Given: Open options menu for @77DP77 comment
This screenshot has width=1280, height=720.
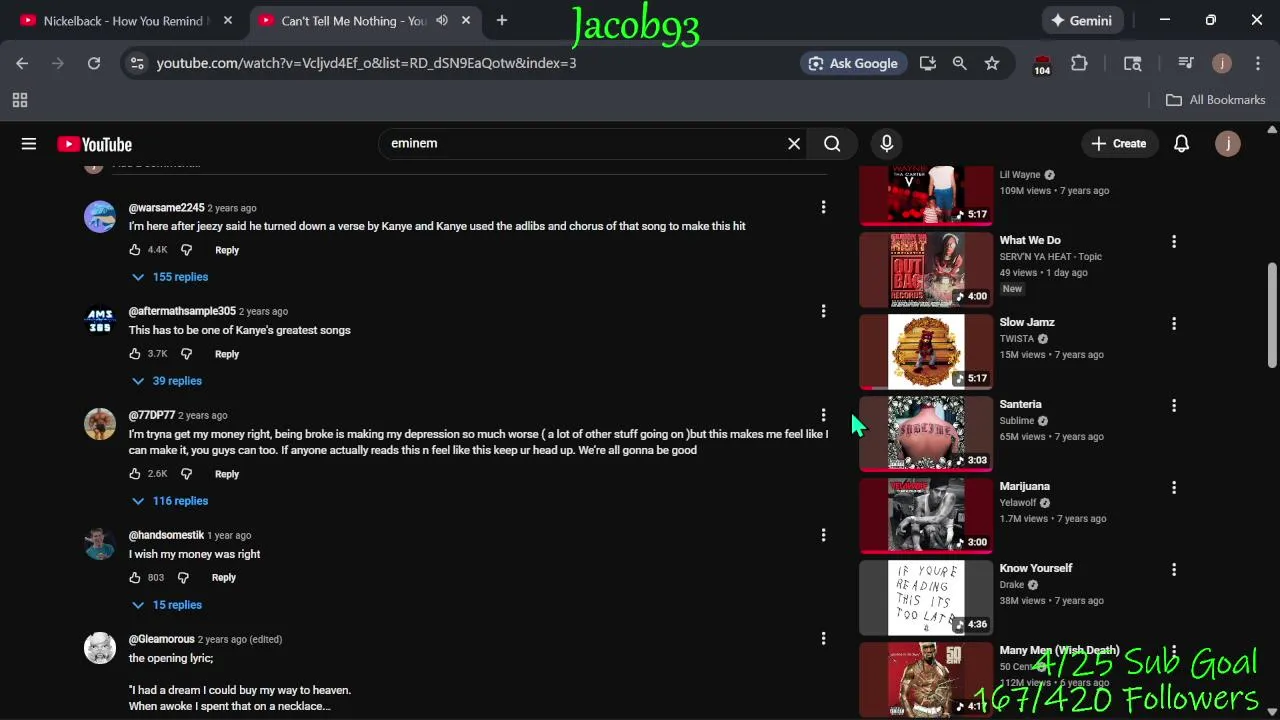Looking at the screenshot, I should click(x=823, y=415).
